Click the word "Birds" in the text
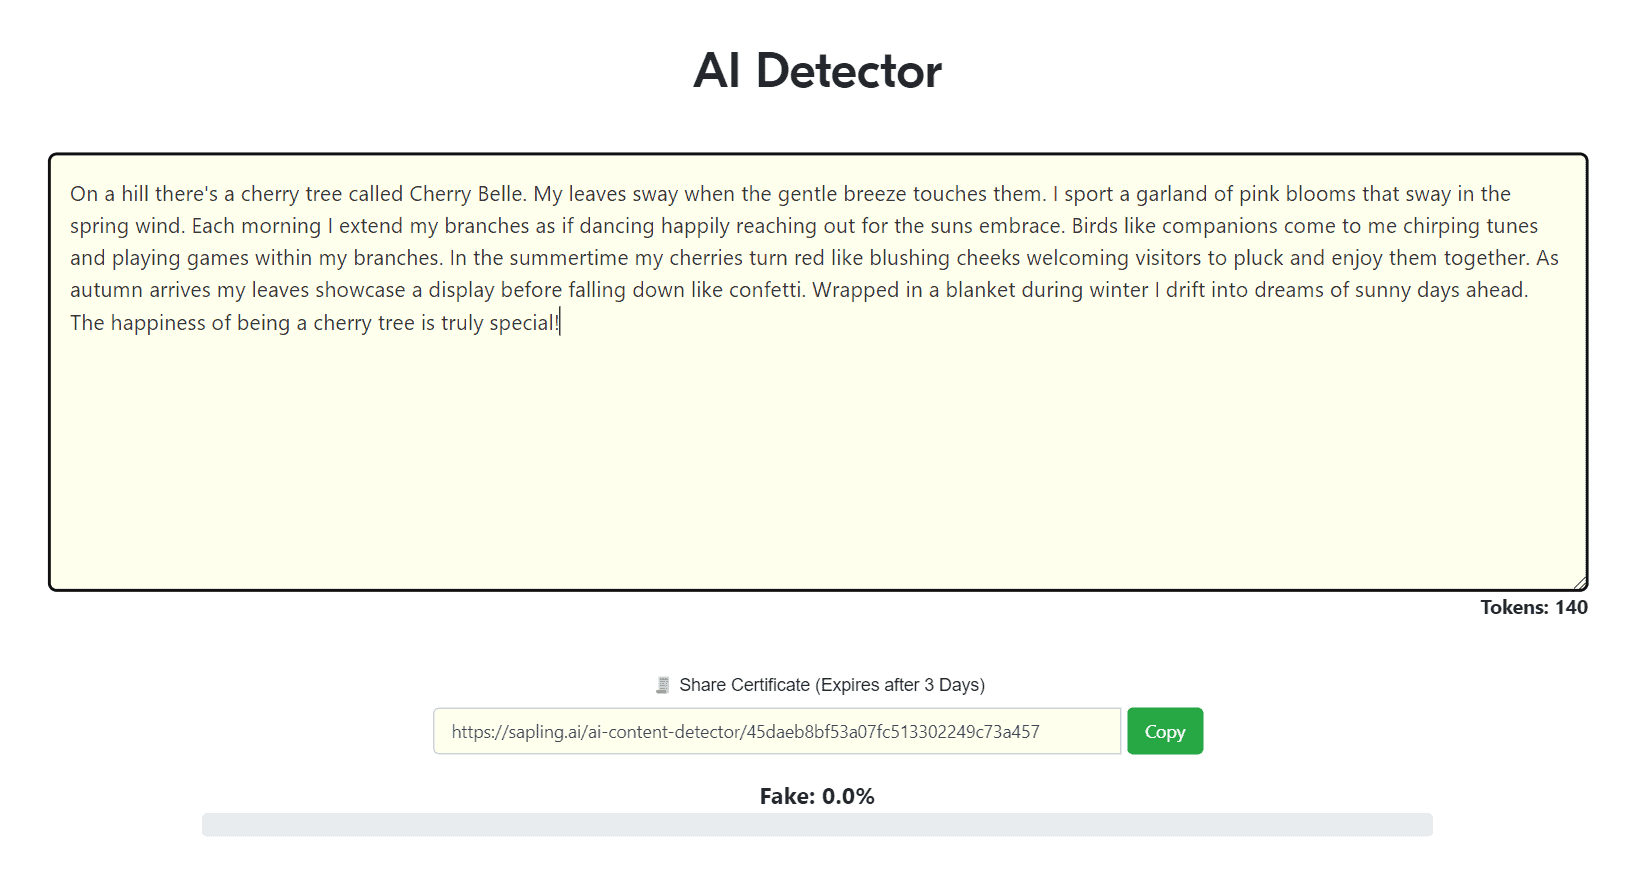The image size is (1637, 882). pyautogui.click(x=1094, y=226)
